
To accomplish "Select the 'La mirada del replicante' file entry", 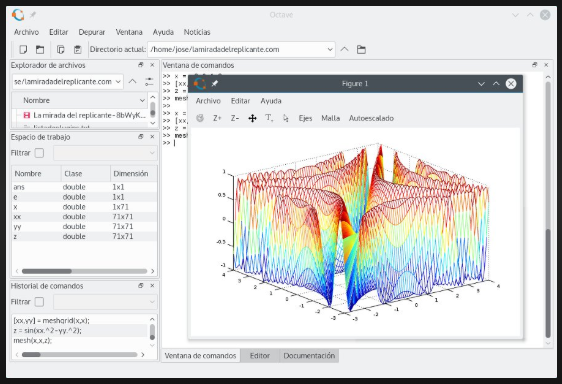I will 85,115.
